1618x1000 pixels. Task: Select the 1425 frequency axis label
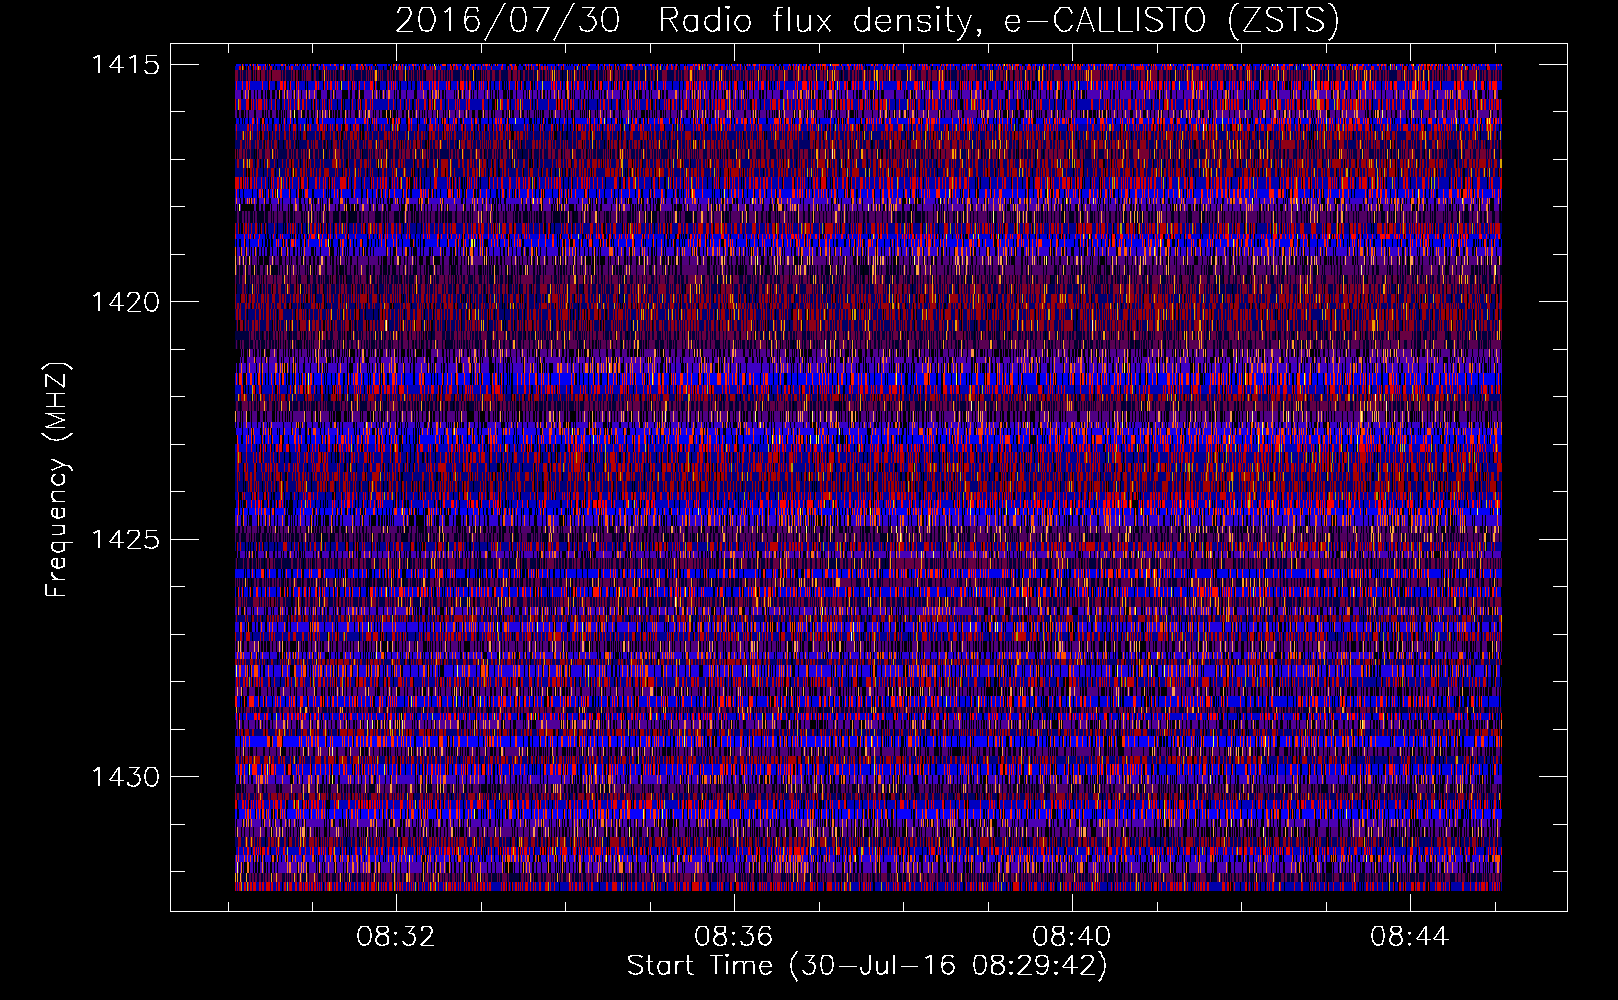125,540
